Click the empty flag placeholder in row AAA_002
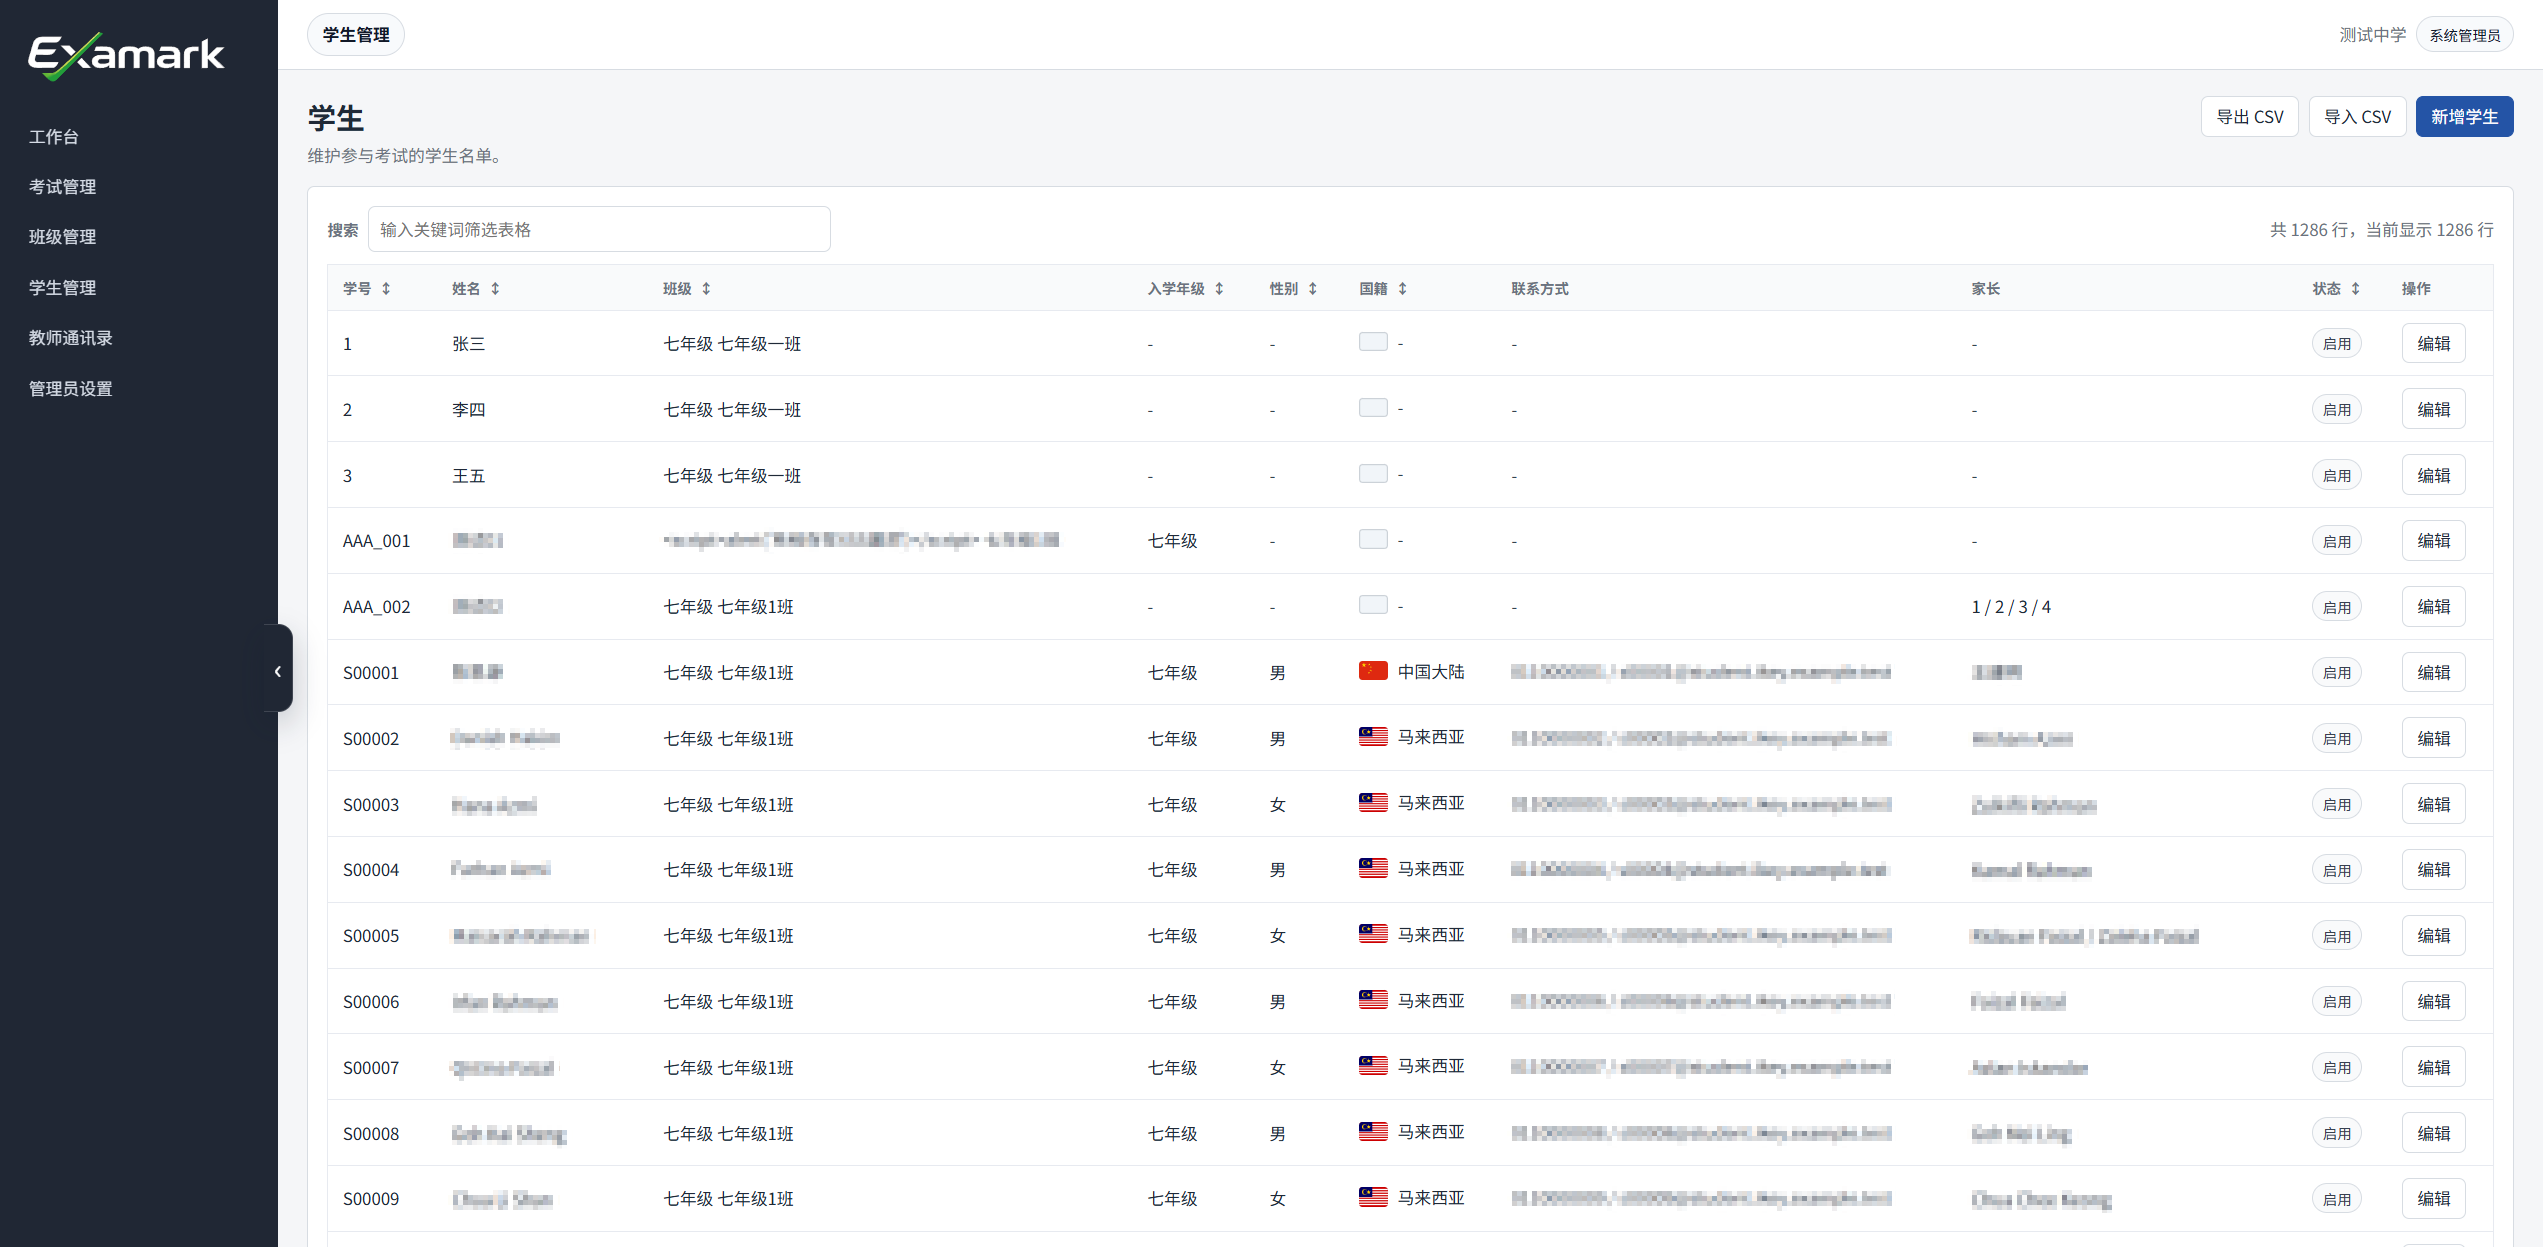 (1373, 605)
